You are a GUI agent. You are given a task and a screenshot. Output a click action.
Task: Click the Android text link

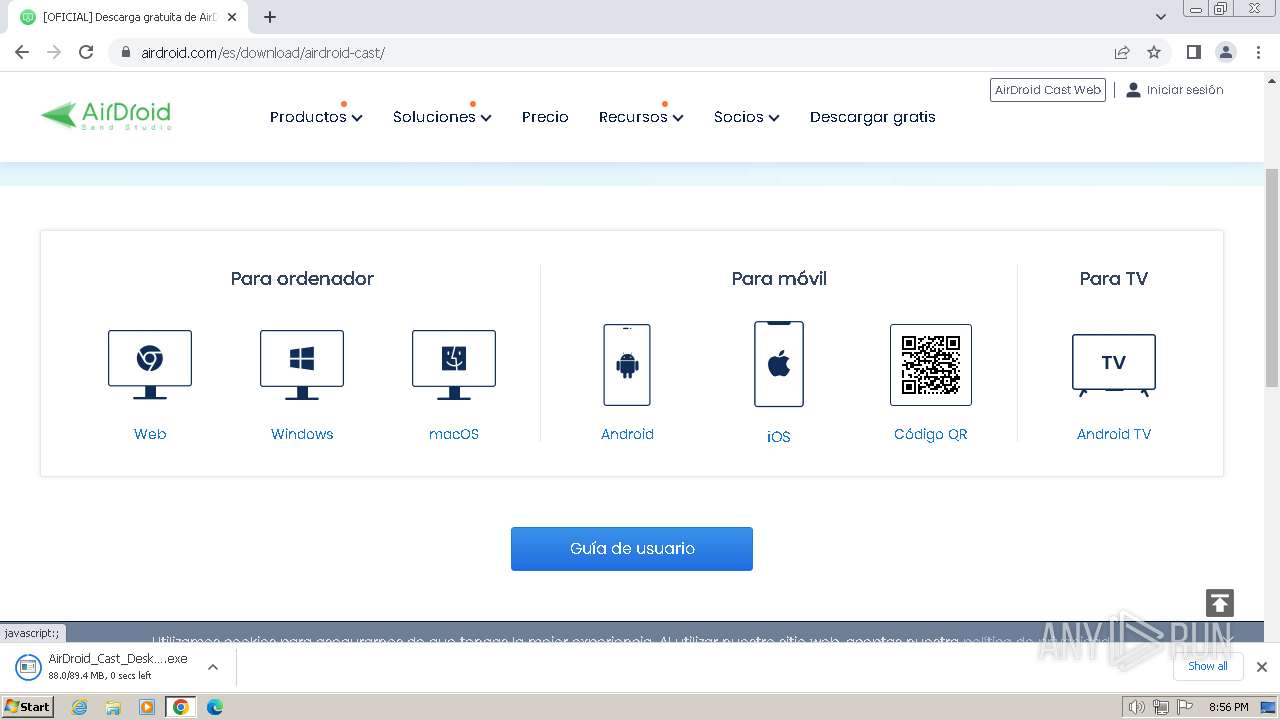point(627,434)
